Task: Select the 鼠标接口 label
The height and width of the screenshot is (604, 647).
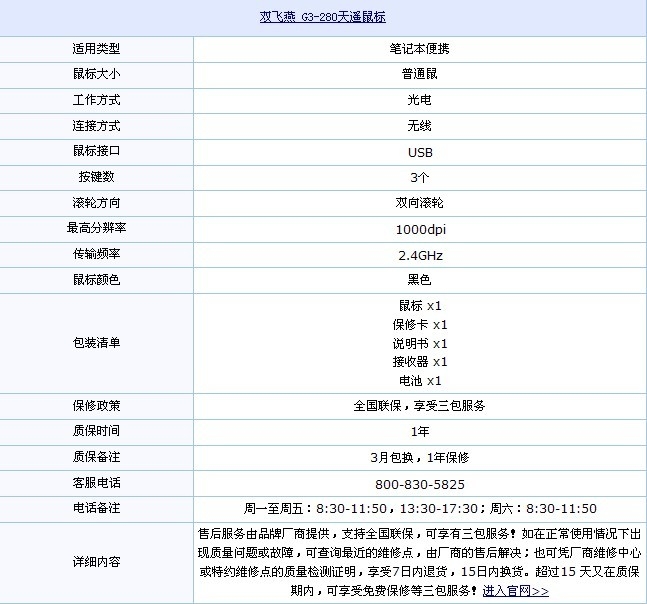Action: pos(97,151)
